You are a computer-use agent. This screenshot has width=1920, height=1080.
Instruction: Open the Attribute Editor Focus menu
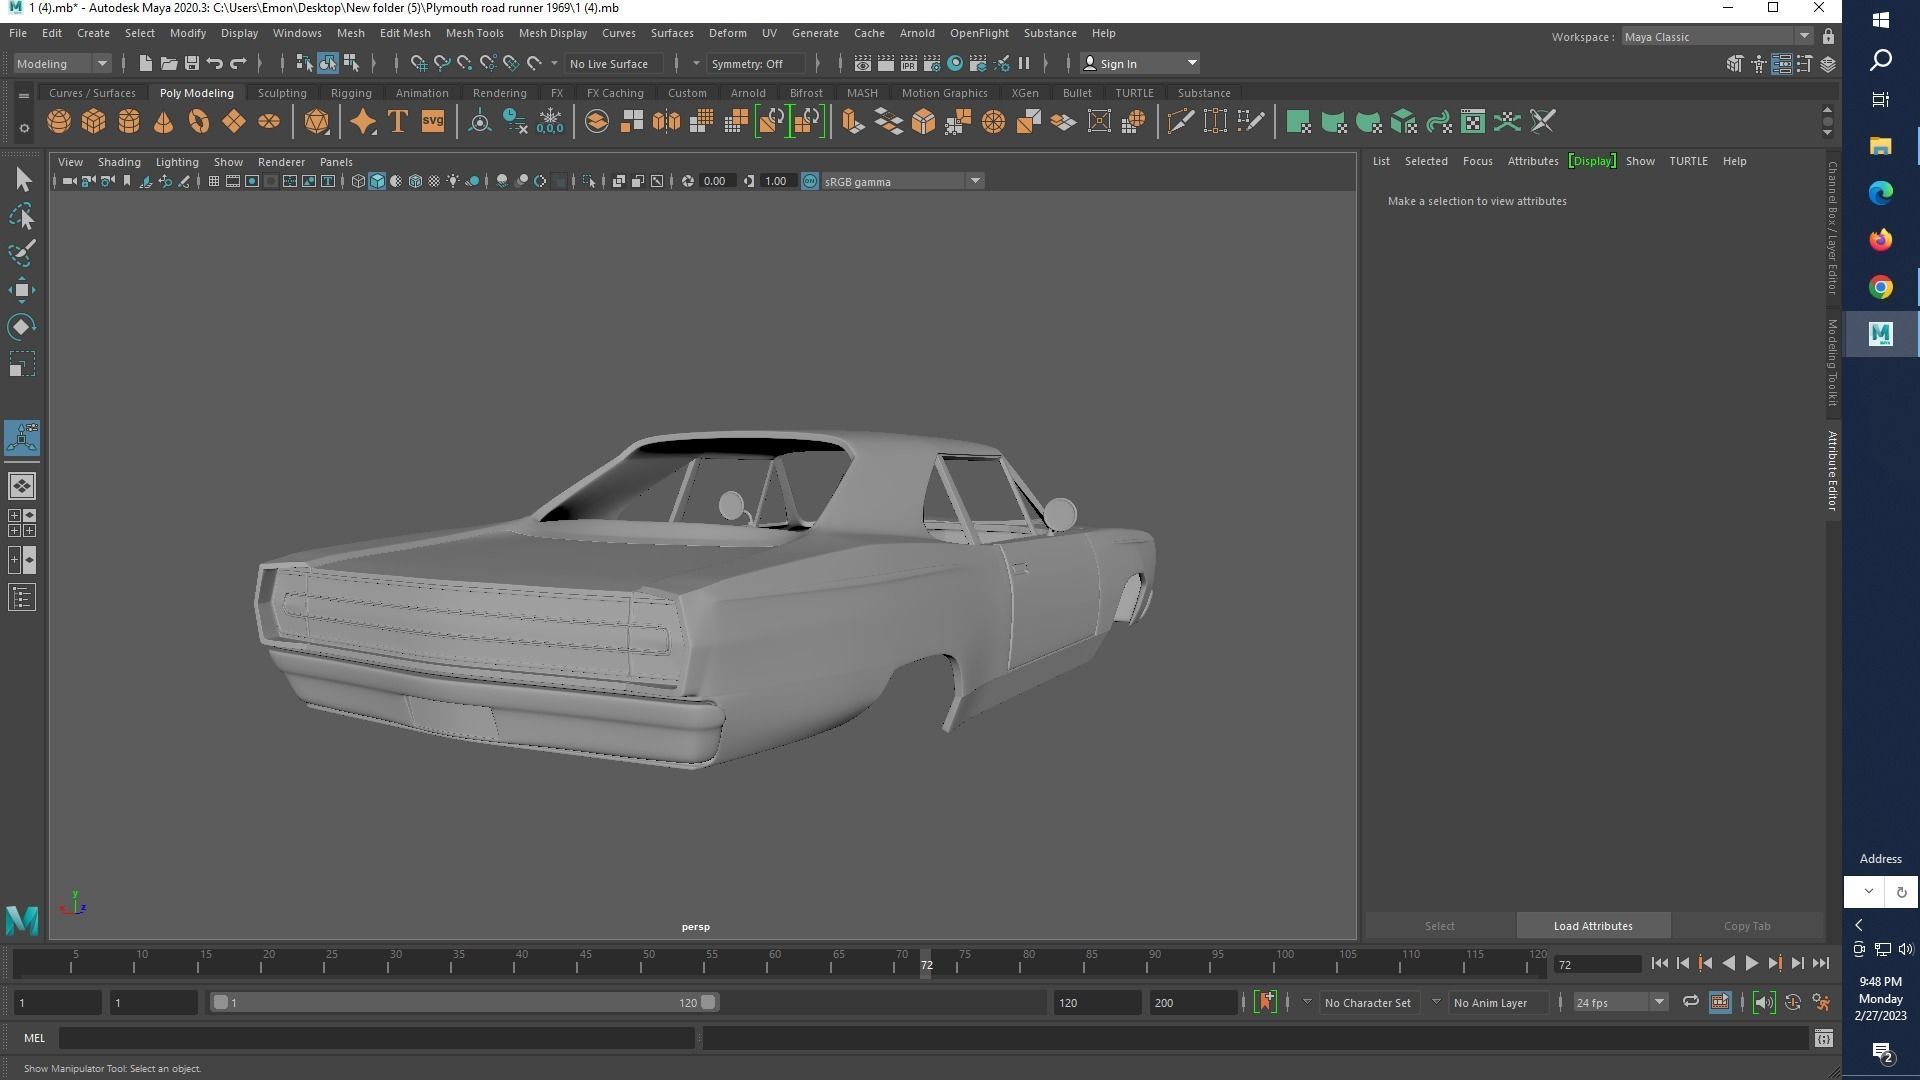pyautogui.click(x=1477, y=161)
